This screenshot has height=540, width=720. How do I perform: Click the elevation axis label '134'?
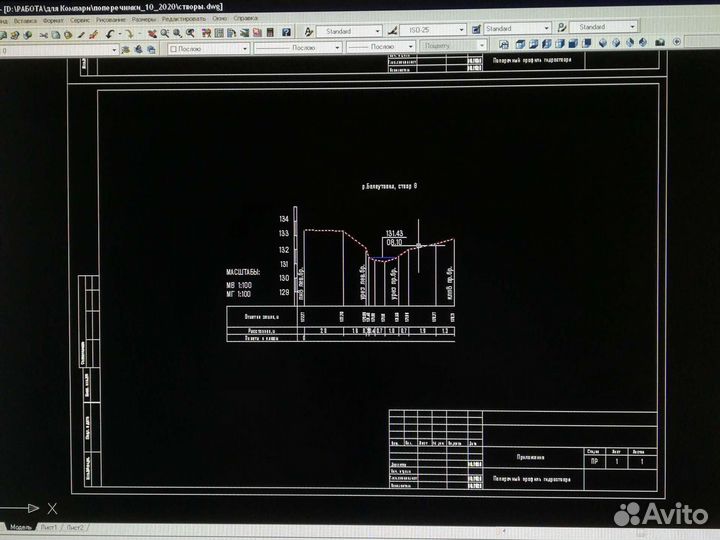(x=284, y=219)
